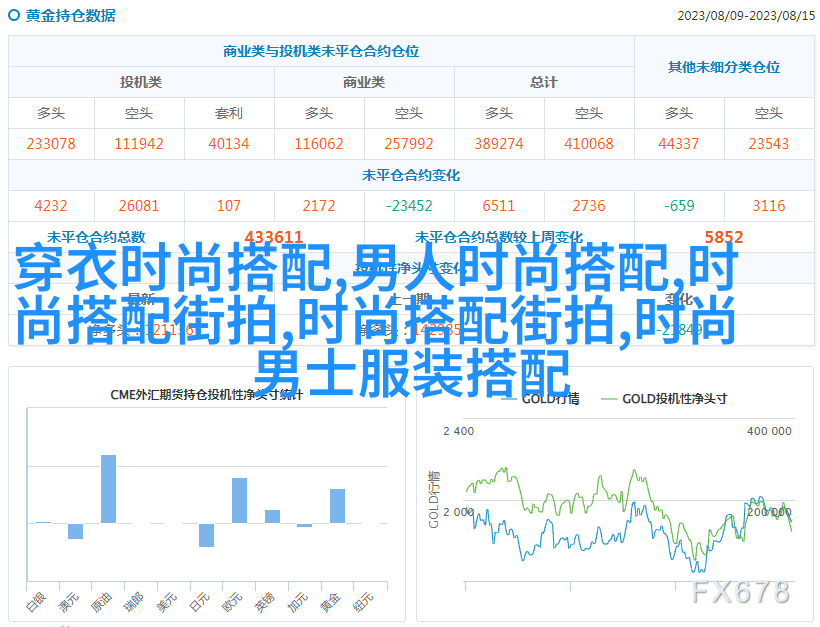Click the 原油 x-axis label
Image resolution: width=820 pixels, height=627 pixels.
click(x=101, y=602)
